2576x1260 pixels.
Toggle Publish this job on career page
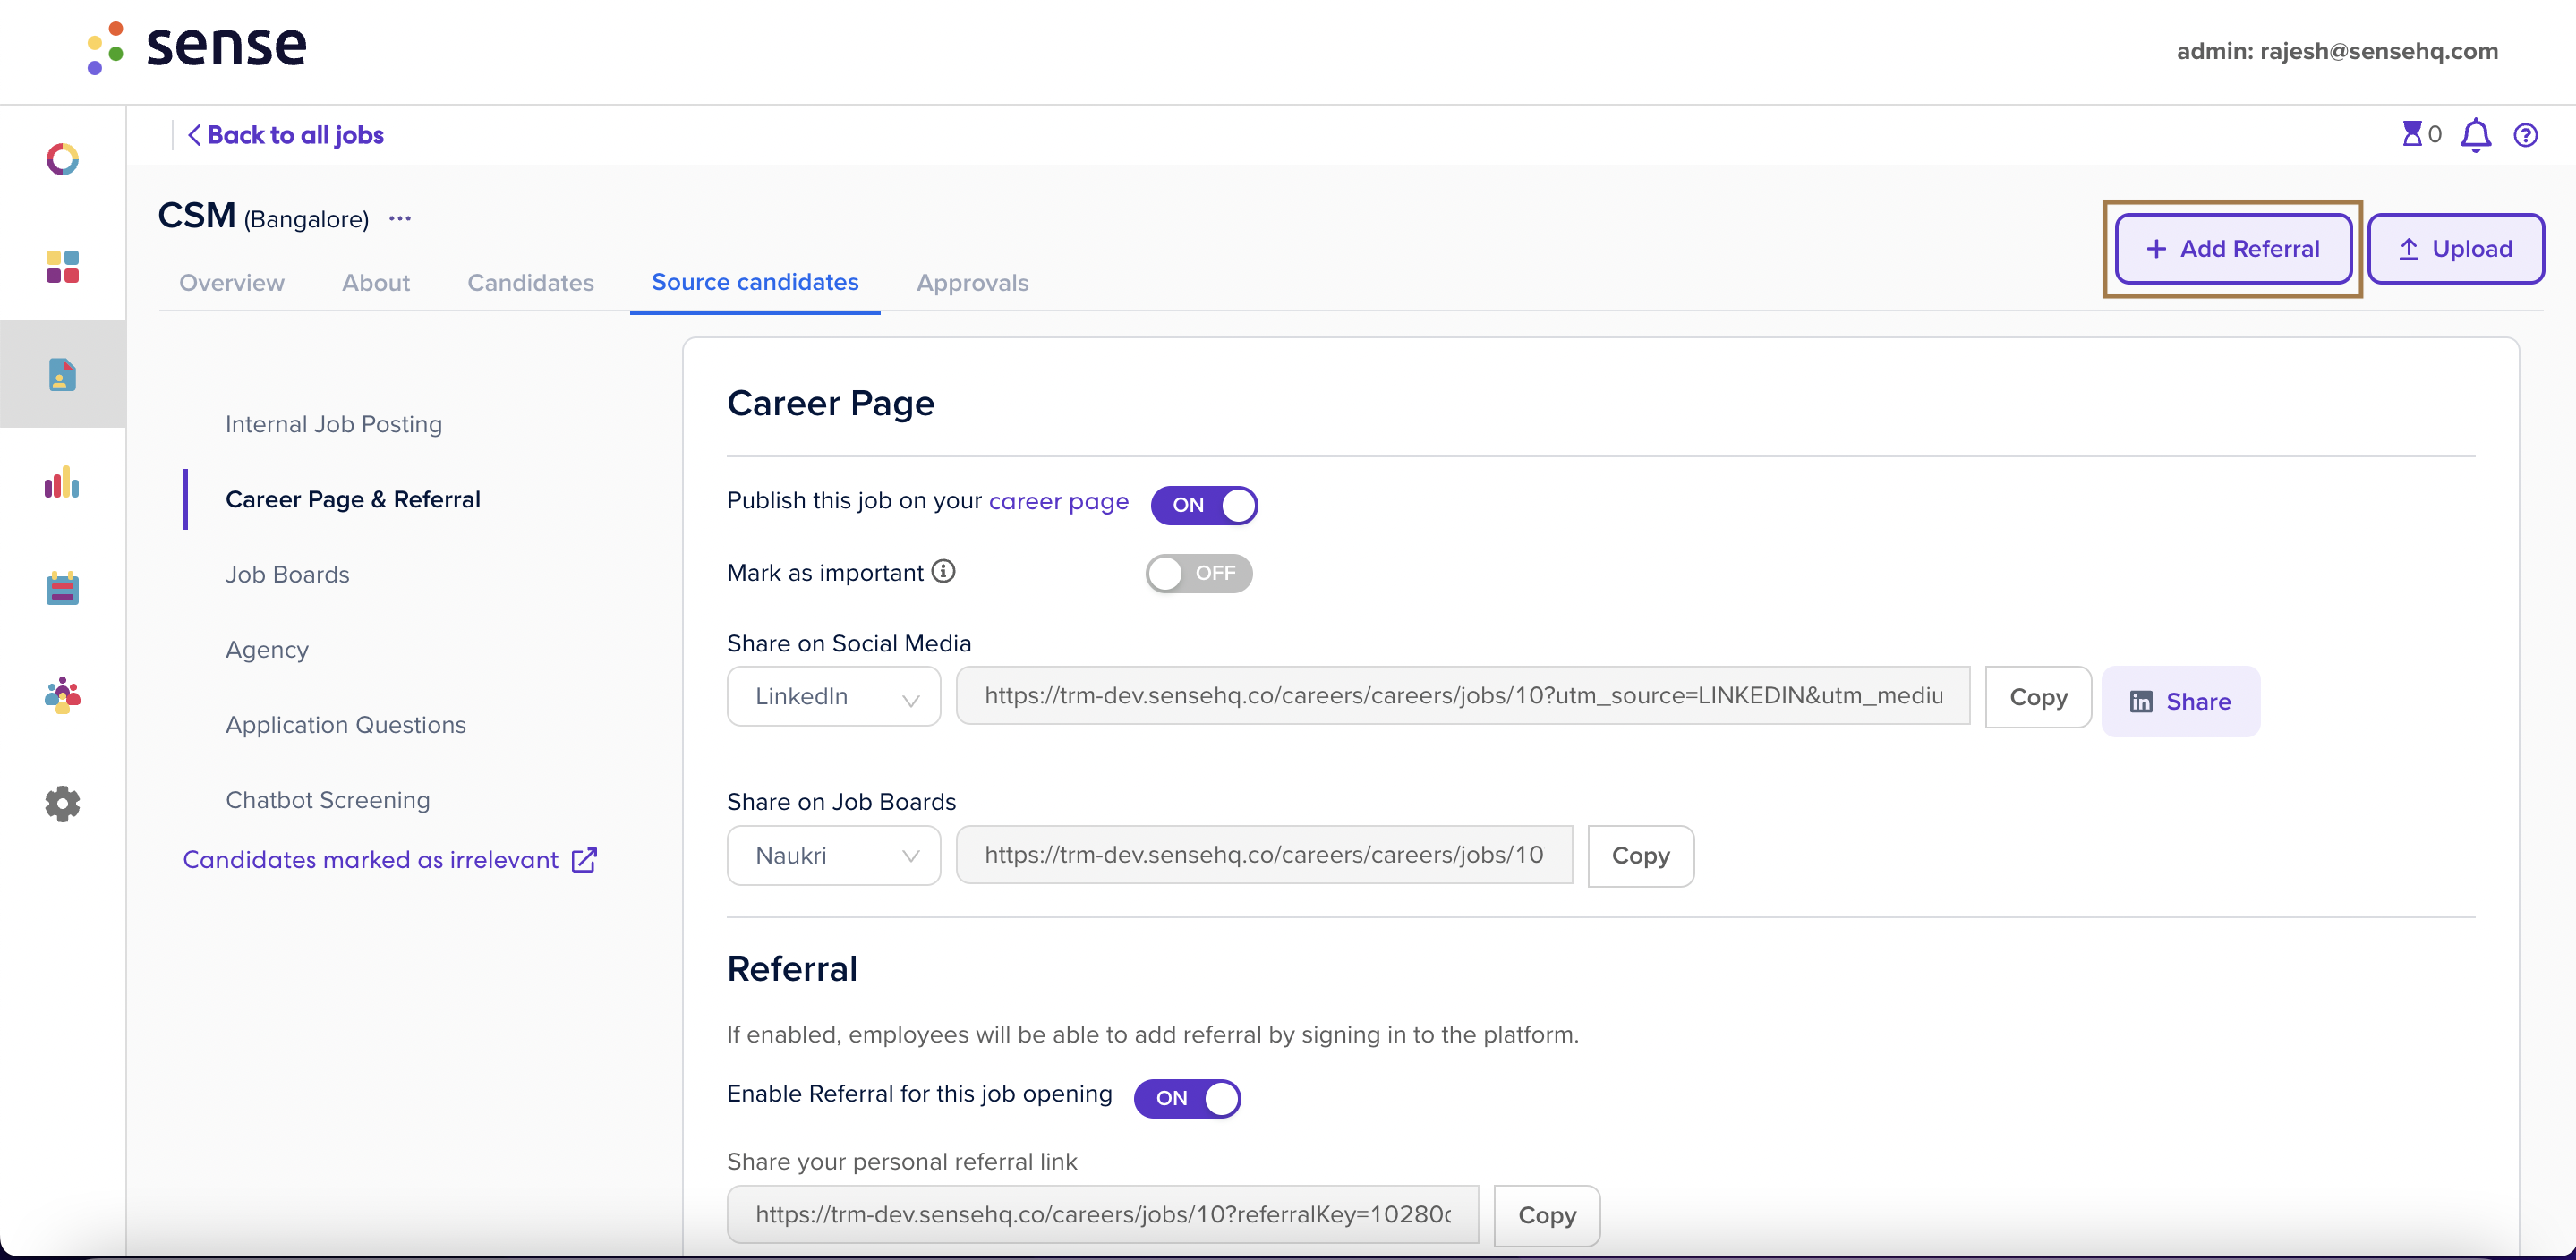pyautogui.click(x=1204, y=505)
